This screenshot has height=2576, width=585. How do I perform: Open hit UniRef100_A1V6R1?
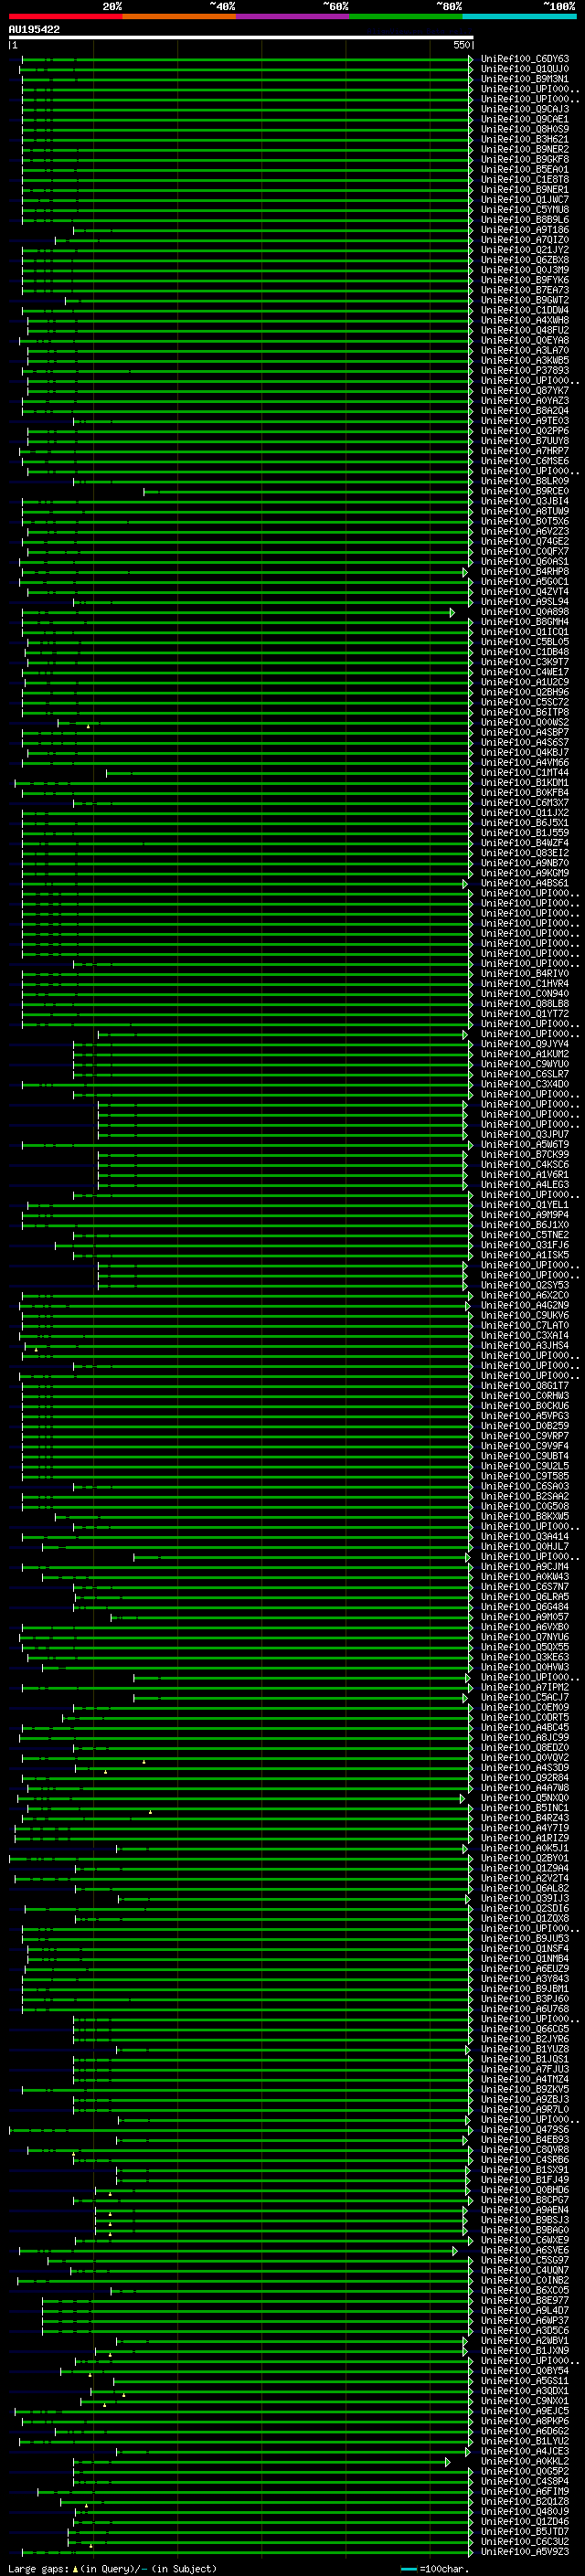[x=524, y=1175]
